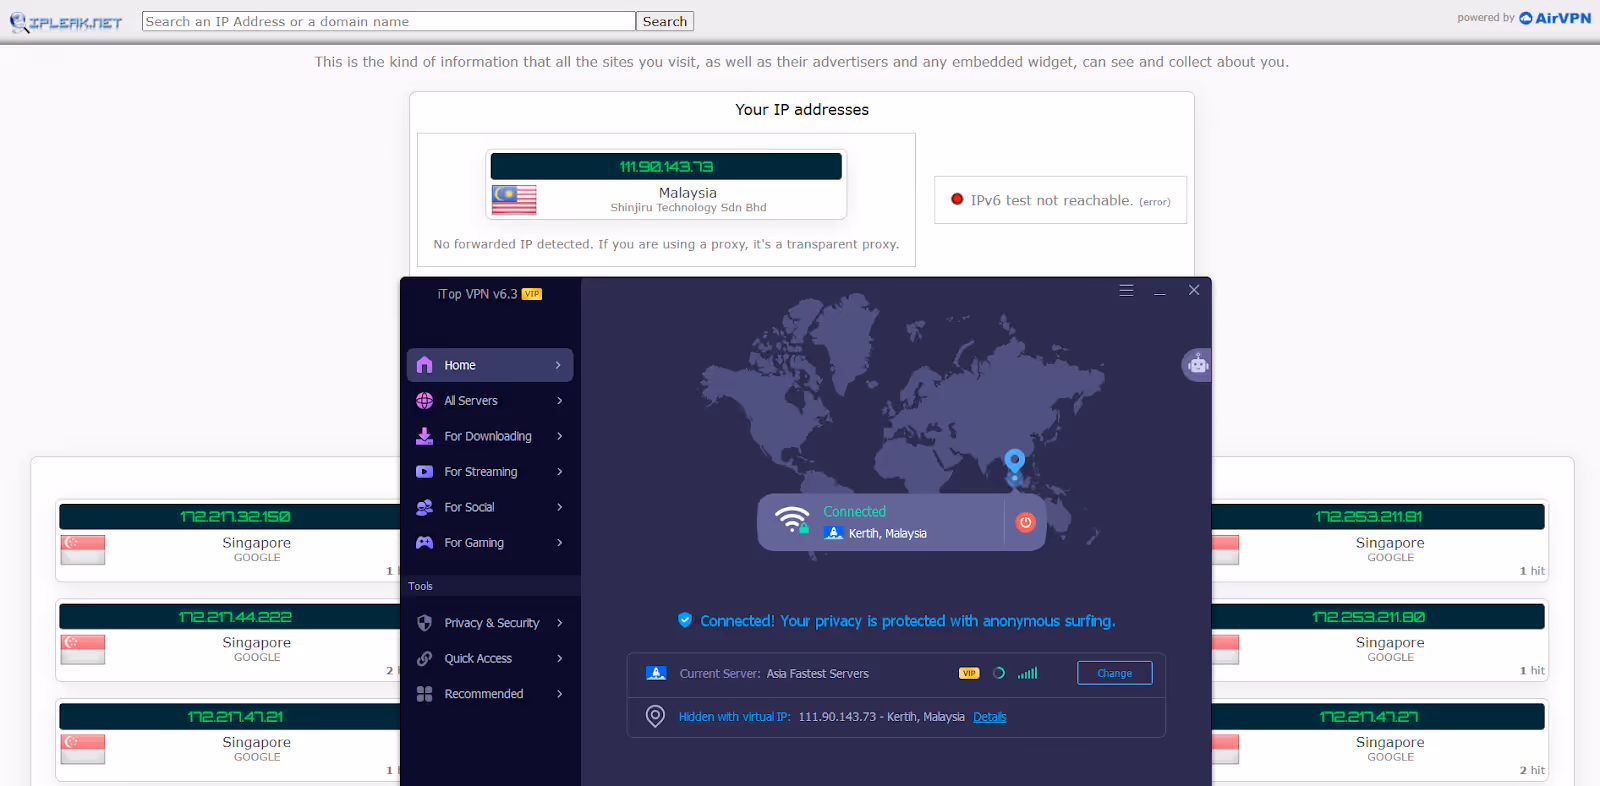This screenshot has height=786, width=1600.
Task: Click the VIP badge in Current Server row
Action: [x=969, y=673]
